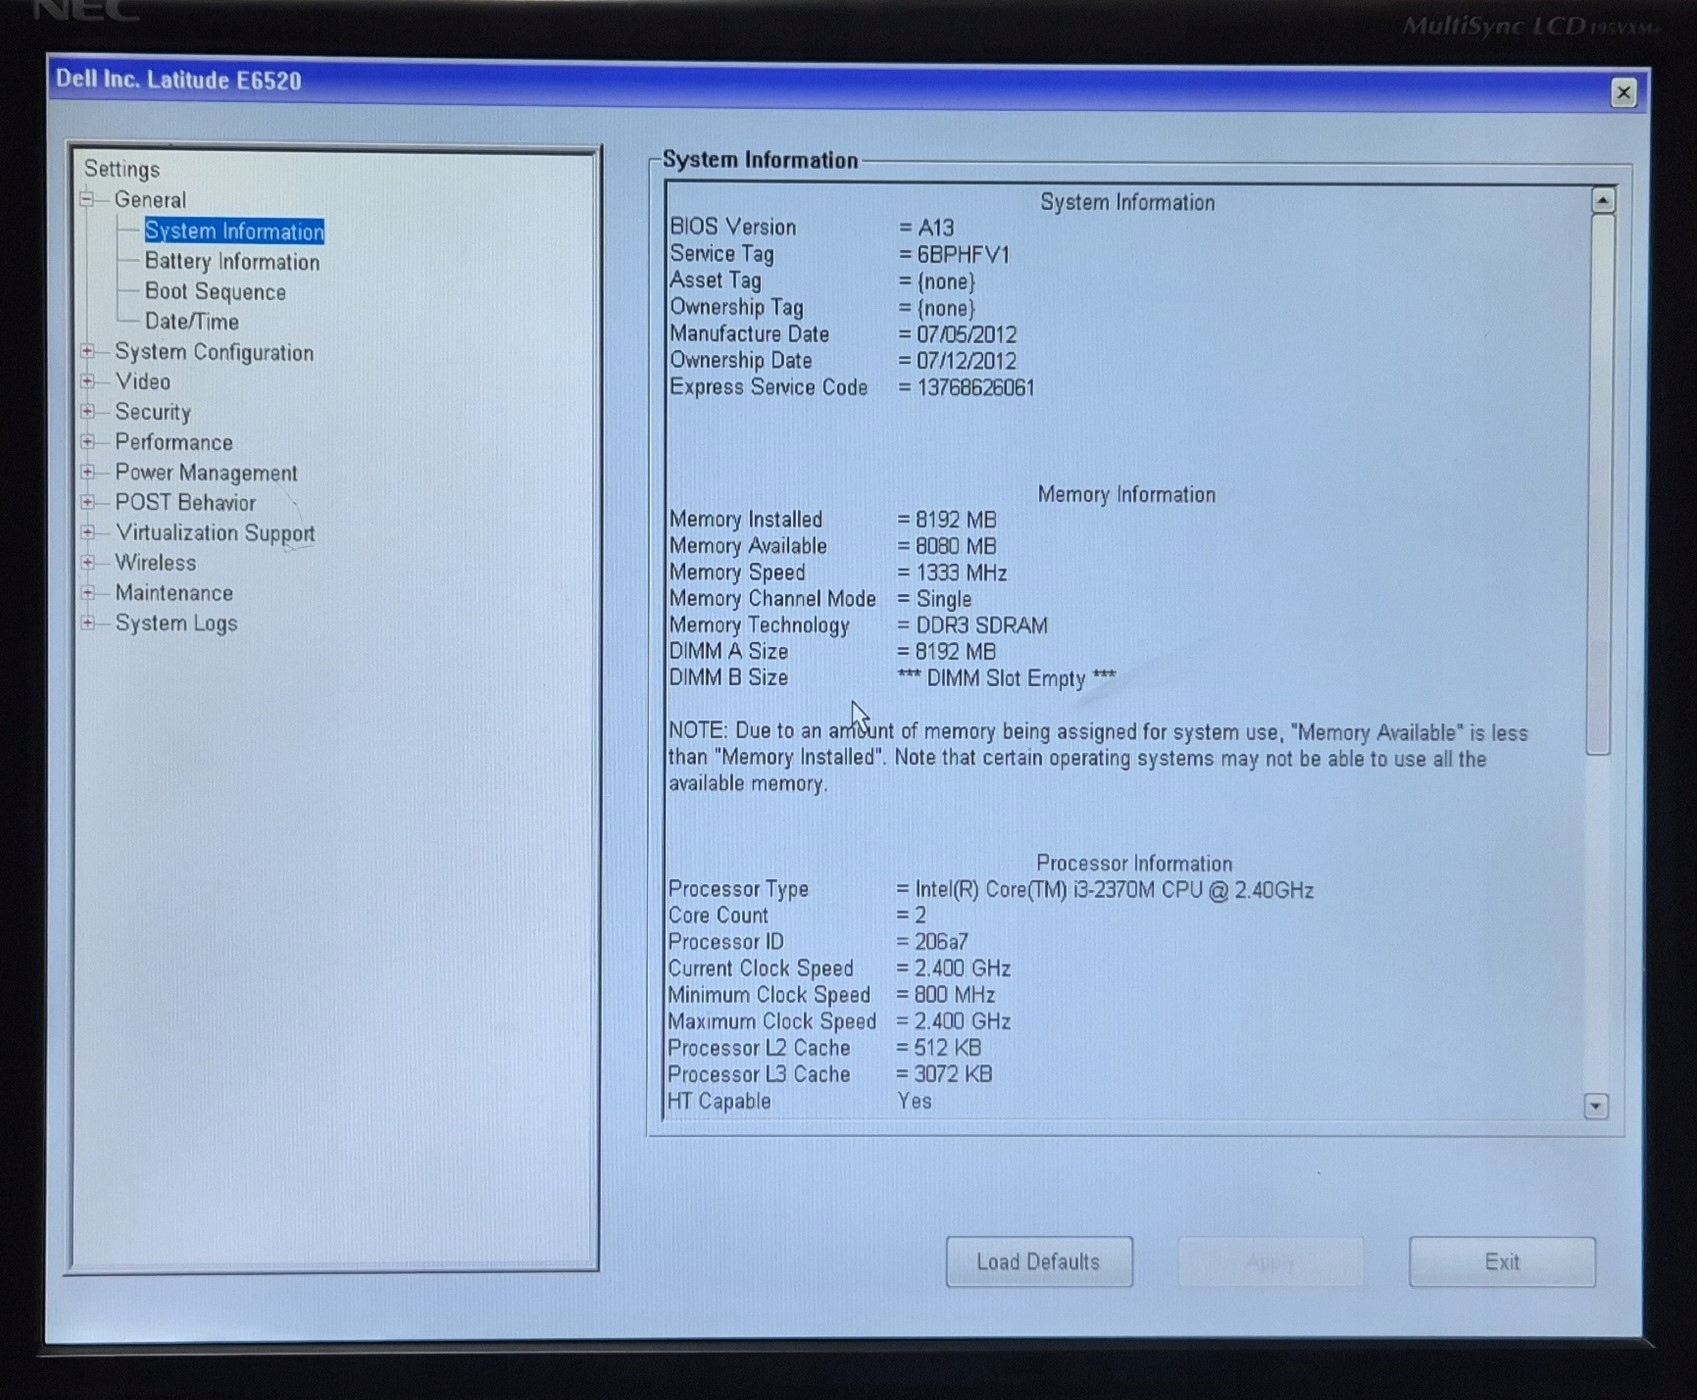This screenshot has width=1697, height=1400.
Task: Click the scroll up arrow
Action: [1602, 201]
